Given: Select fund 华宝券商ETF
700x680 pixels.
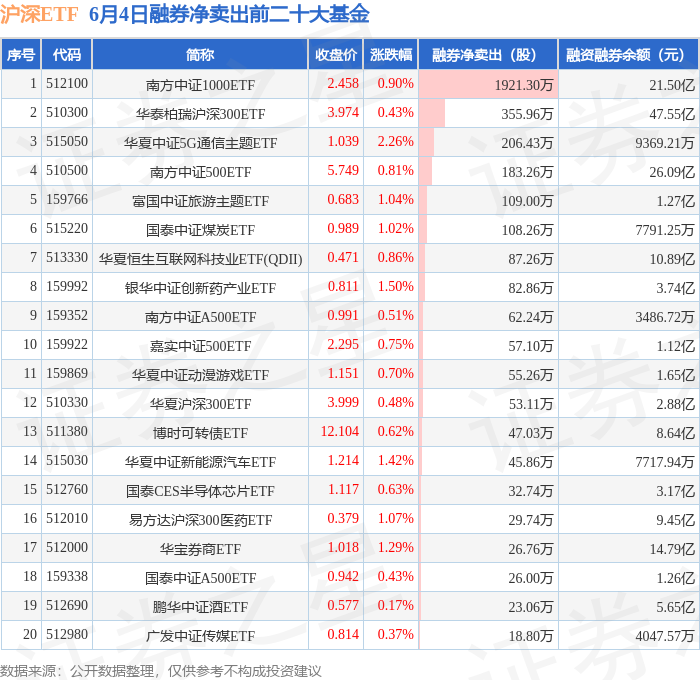Looking at the screenshot, I should 200,549.
